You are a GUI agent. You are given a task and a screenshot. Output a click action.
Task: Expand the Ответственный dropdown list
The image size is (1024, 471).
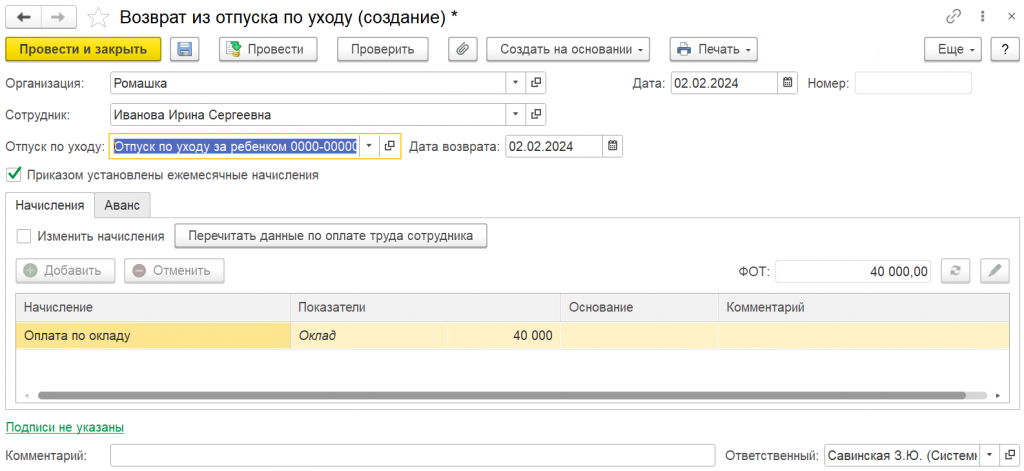pos(990,455)
